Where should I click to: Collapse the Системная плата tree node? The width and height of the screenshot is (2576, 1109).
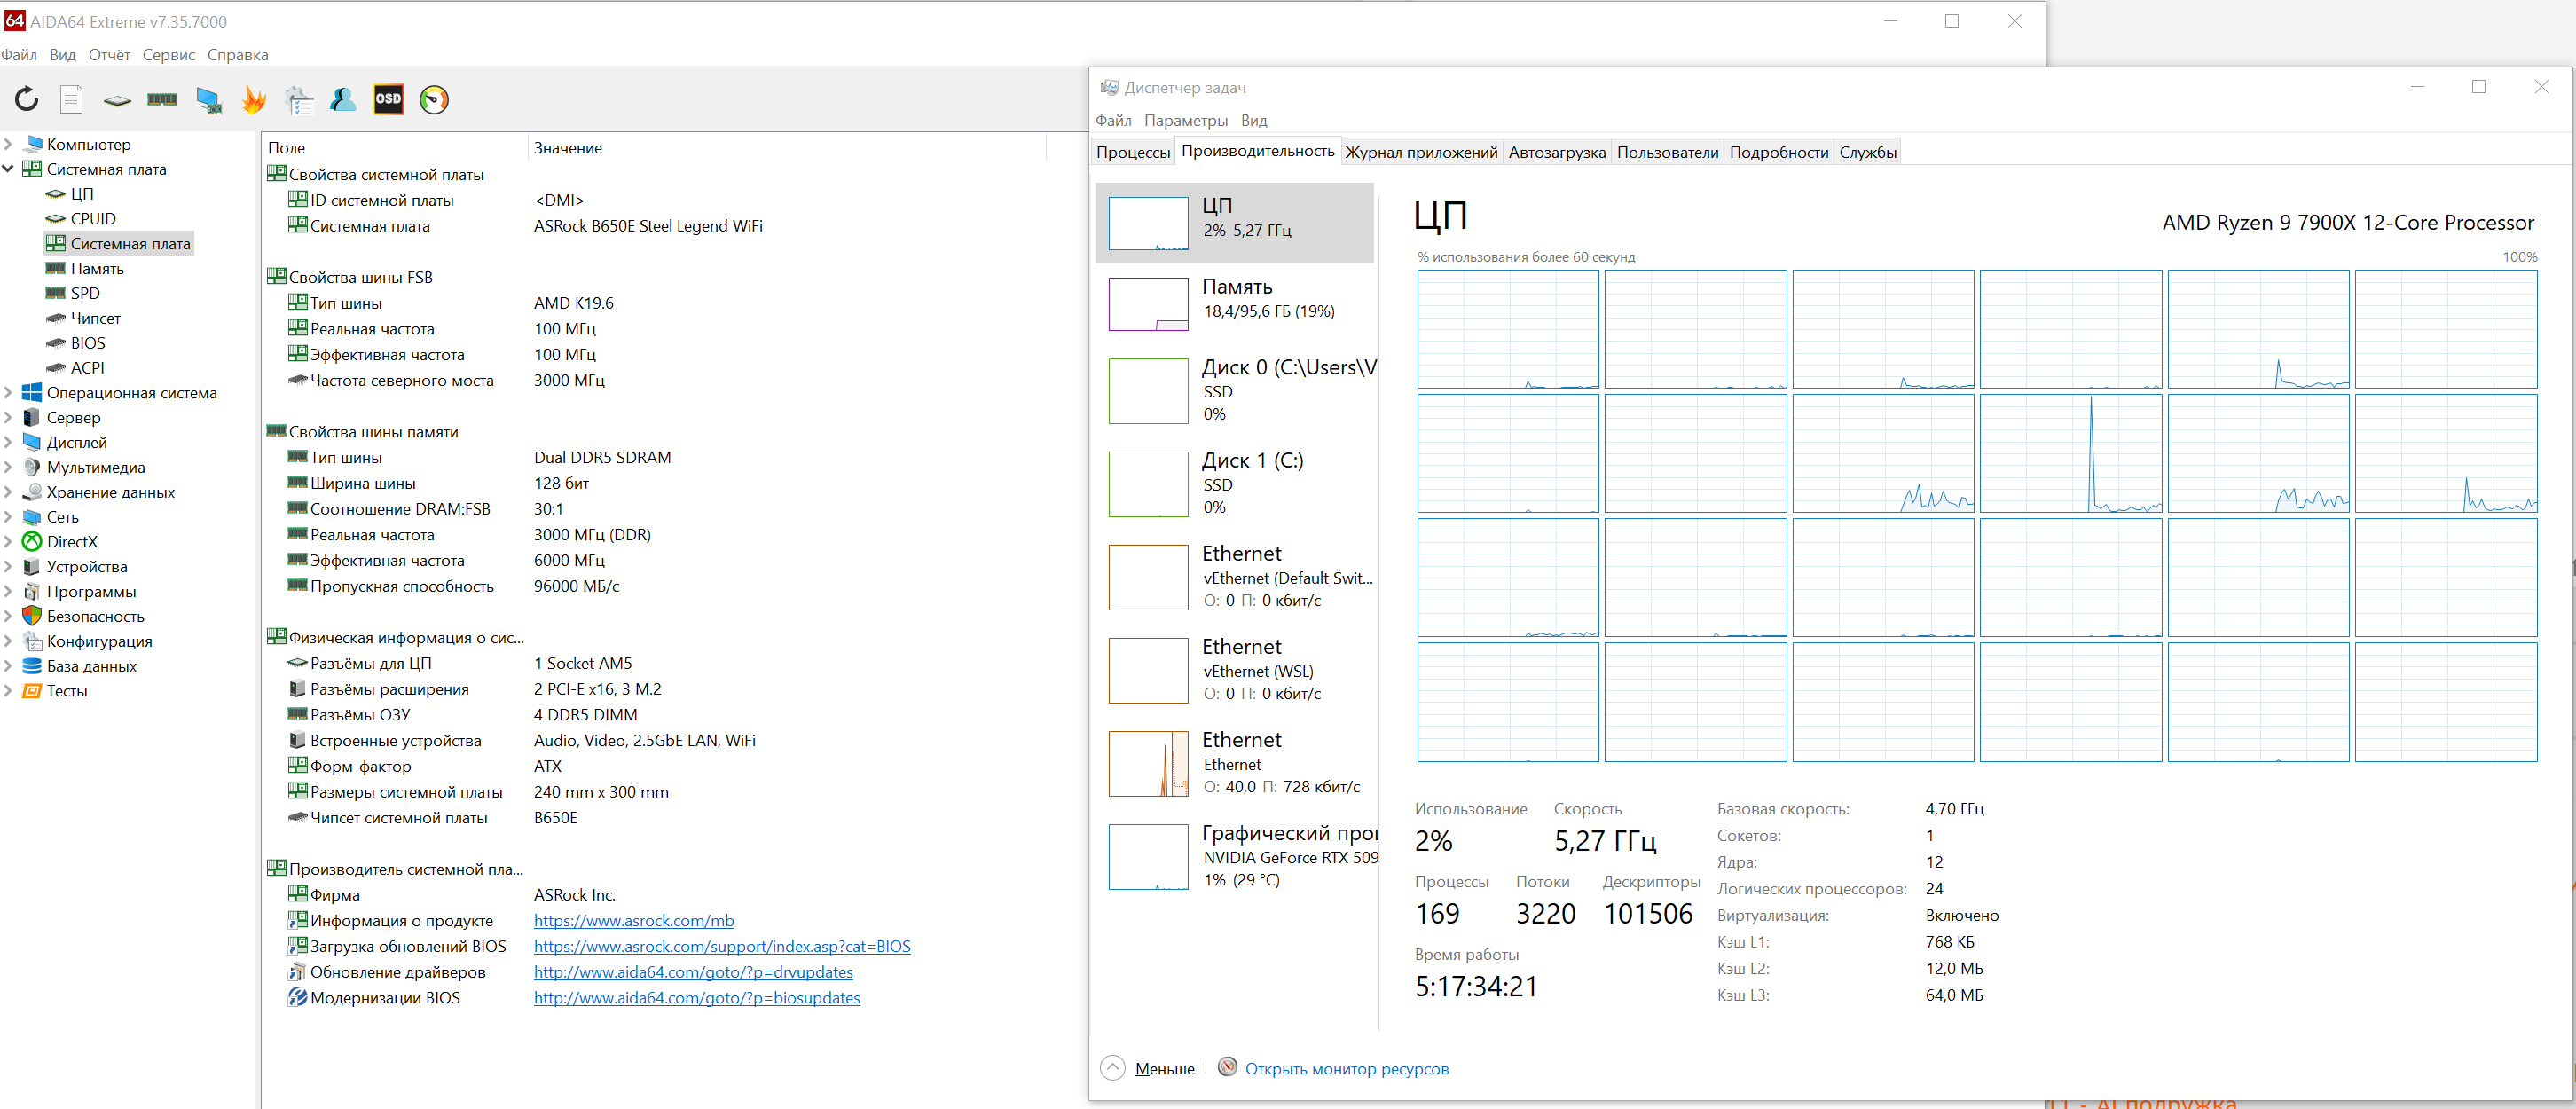pos(8,169)
